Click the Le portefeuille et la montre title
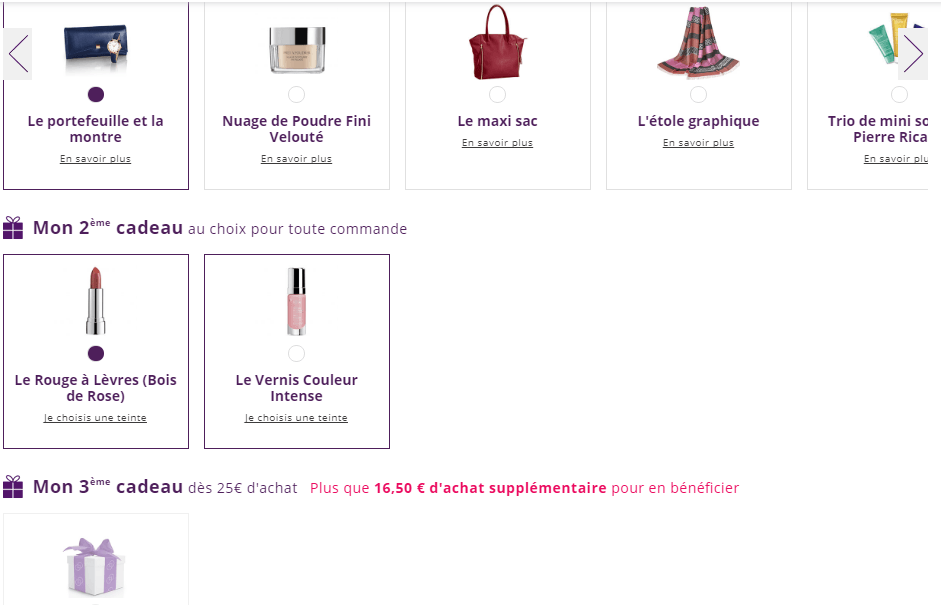This screenshot has height=605, width=941. tap(95, 129)
